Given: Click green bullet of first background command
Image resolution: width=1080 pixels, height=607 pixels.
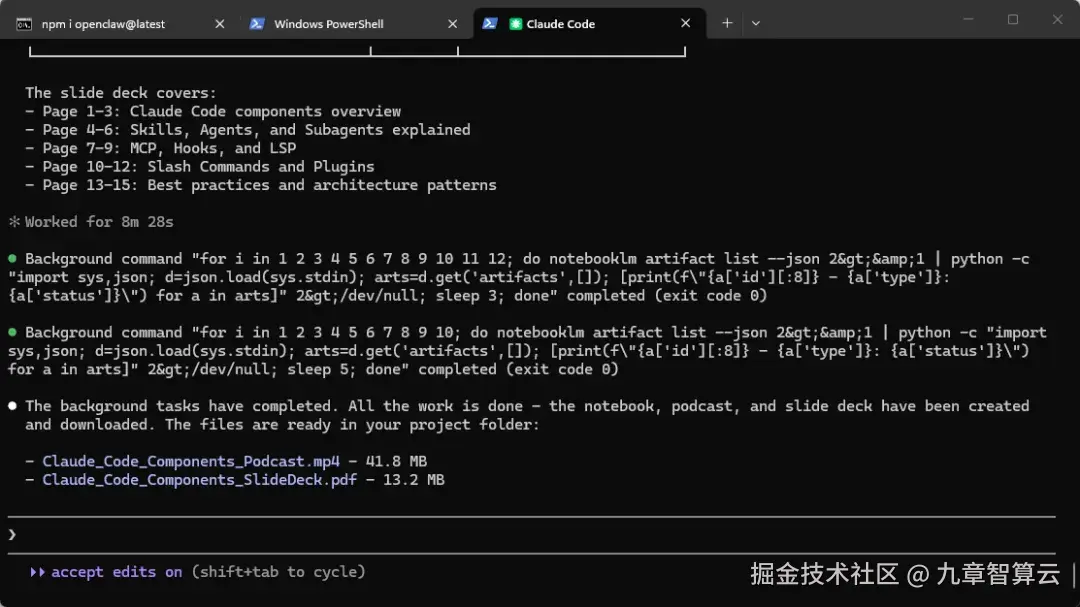Looking at the screenshot, I should point(12,258).
